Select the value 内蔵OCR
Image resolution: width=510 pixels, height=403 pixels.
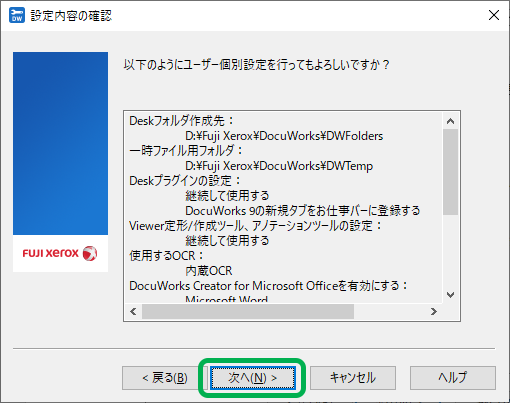(x=209, y=271)
